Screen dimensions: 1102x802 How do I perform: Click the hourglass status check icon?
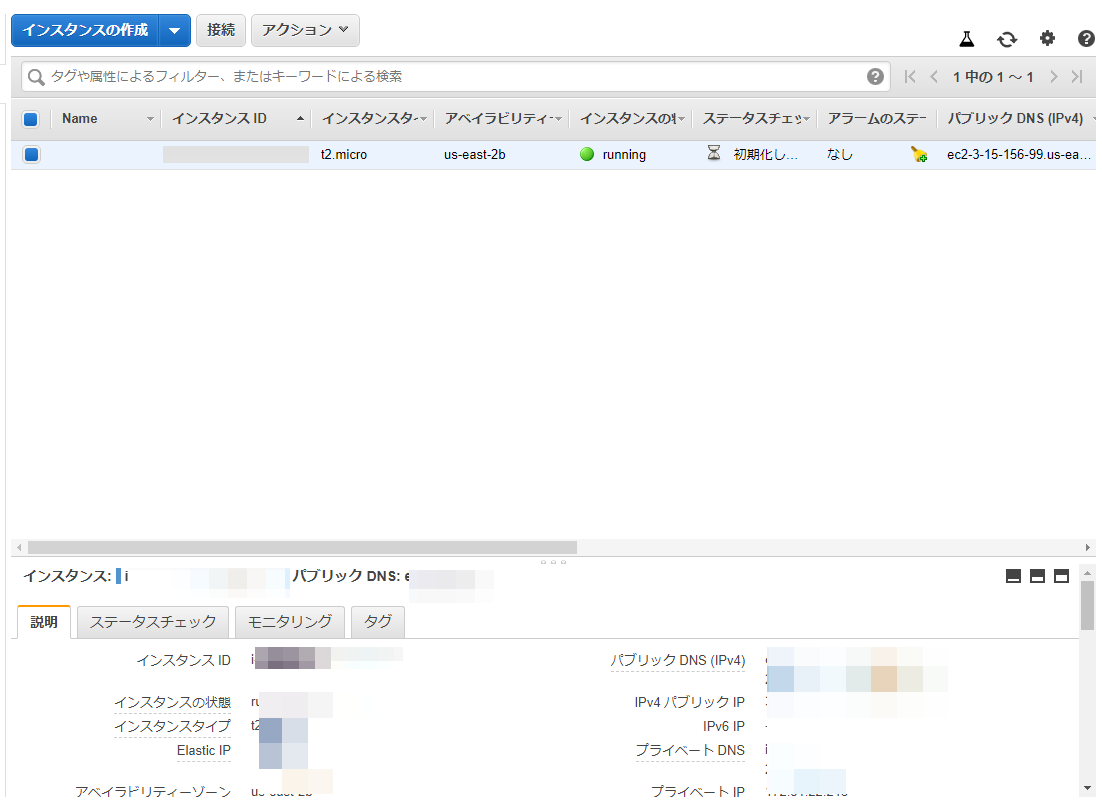coord(713,153)
